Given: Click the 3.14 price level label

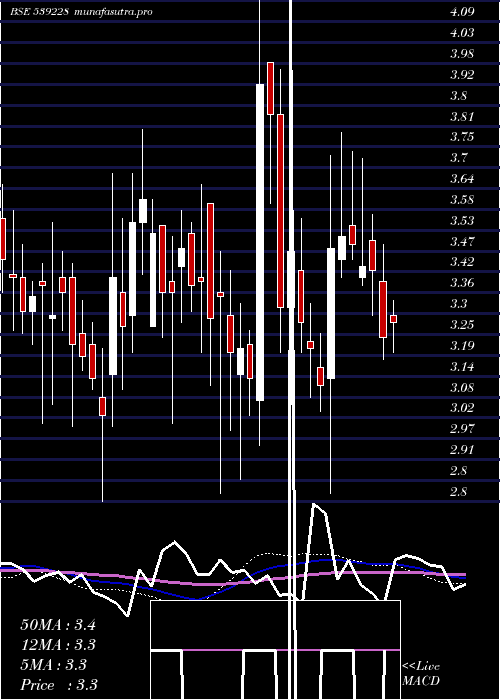Looking at the screenshot, I should pyautogui.click(x=462, y=367).
